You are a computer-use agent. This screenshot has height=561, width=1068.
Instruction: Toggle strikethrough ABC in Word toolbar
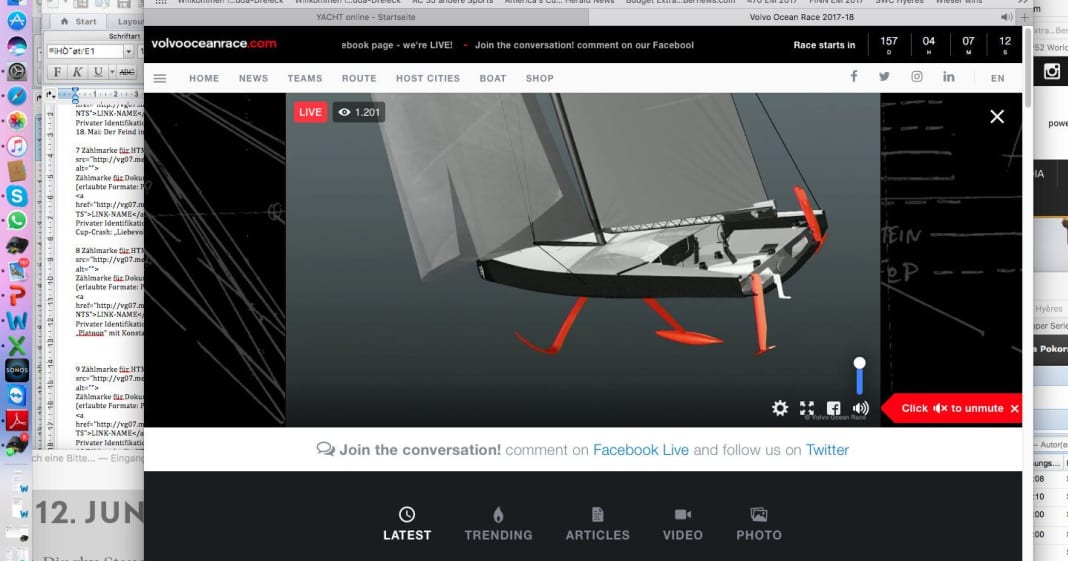coord(127,71)
